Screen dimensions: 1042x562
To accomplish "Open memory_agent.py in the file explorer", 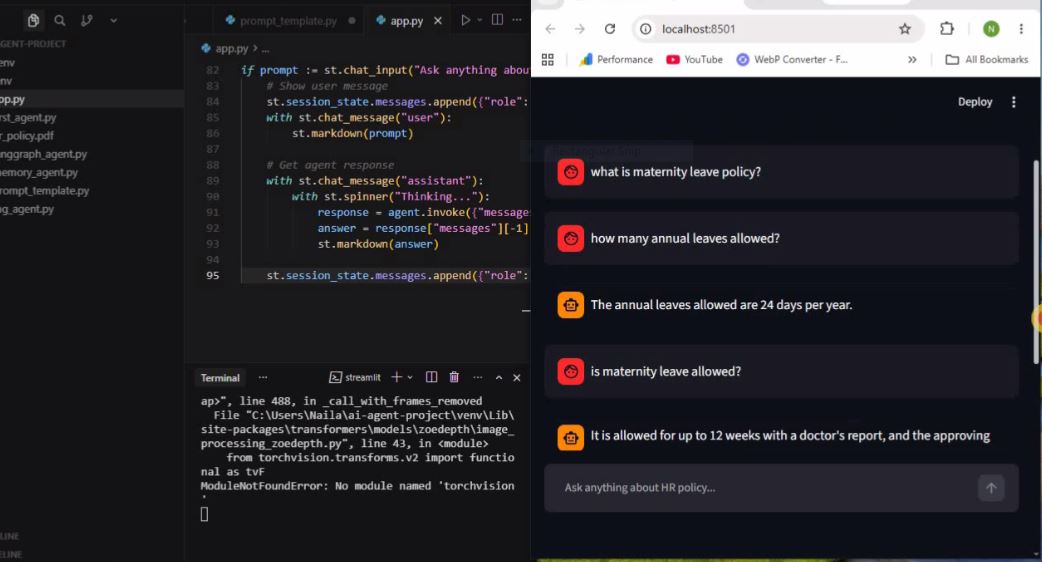I will (39, 172).
